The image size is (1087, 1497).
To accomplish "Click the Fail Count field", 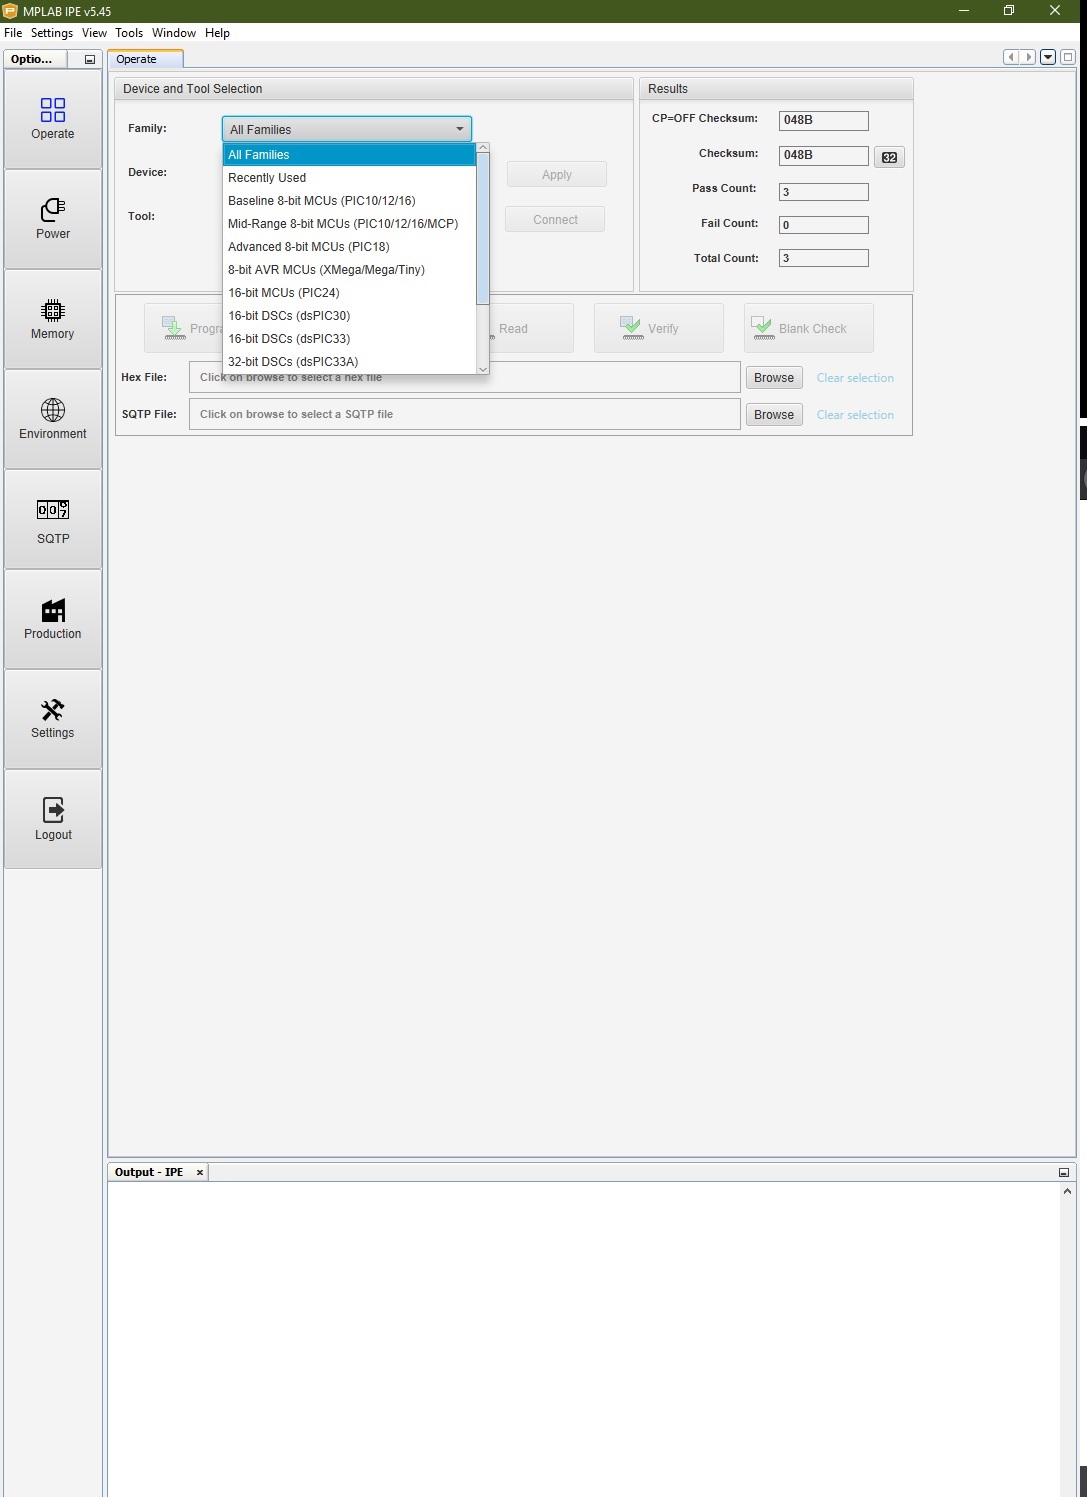I will [824, 225].
